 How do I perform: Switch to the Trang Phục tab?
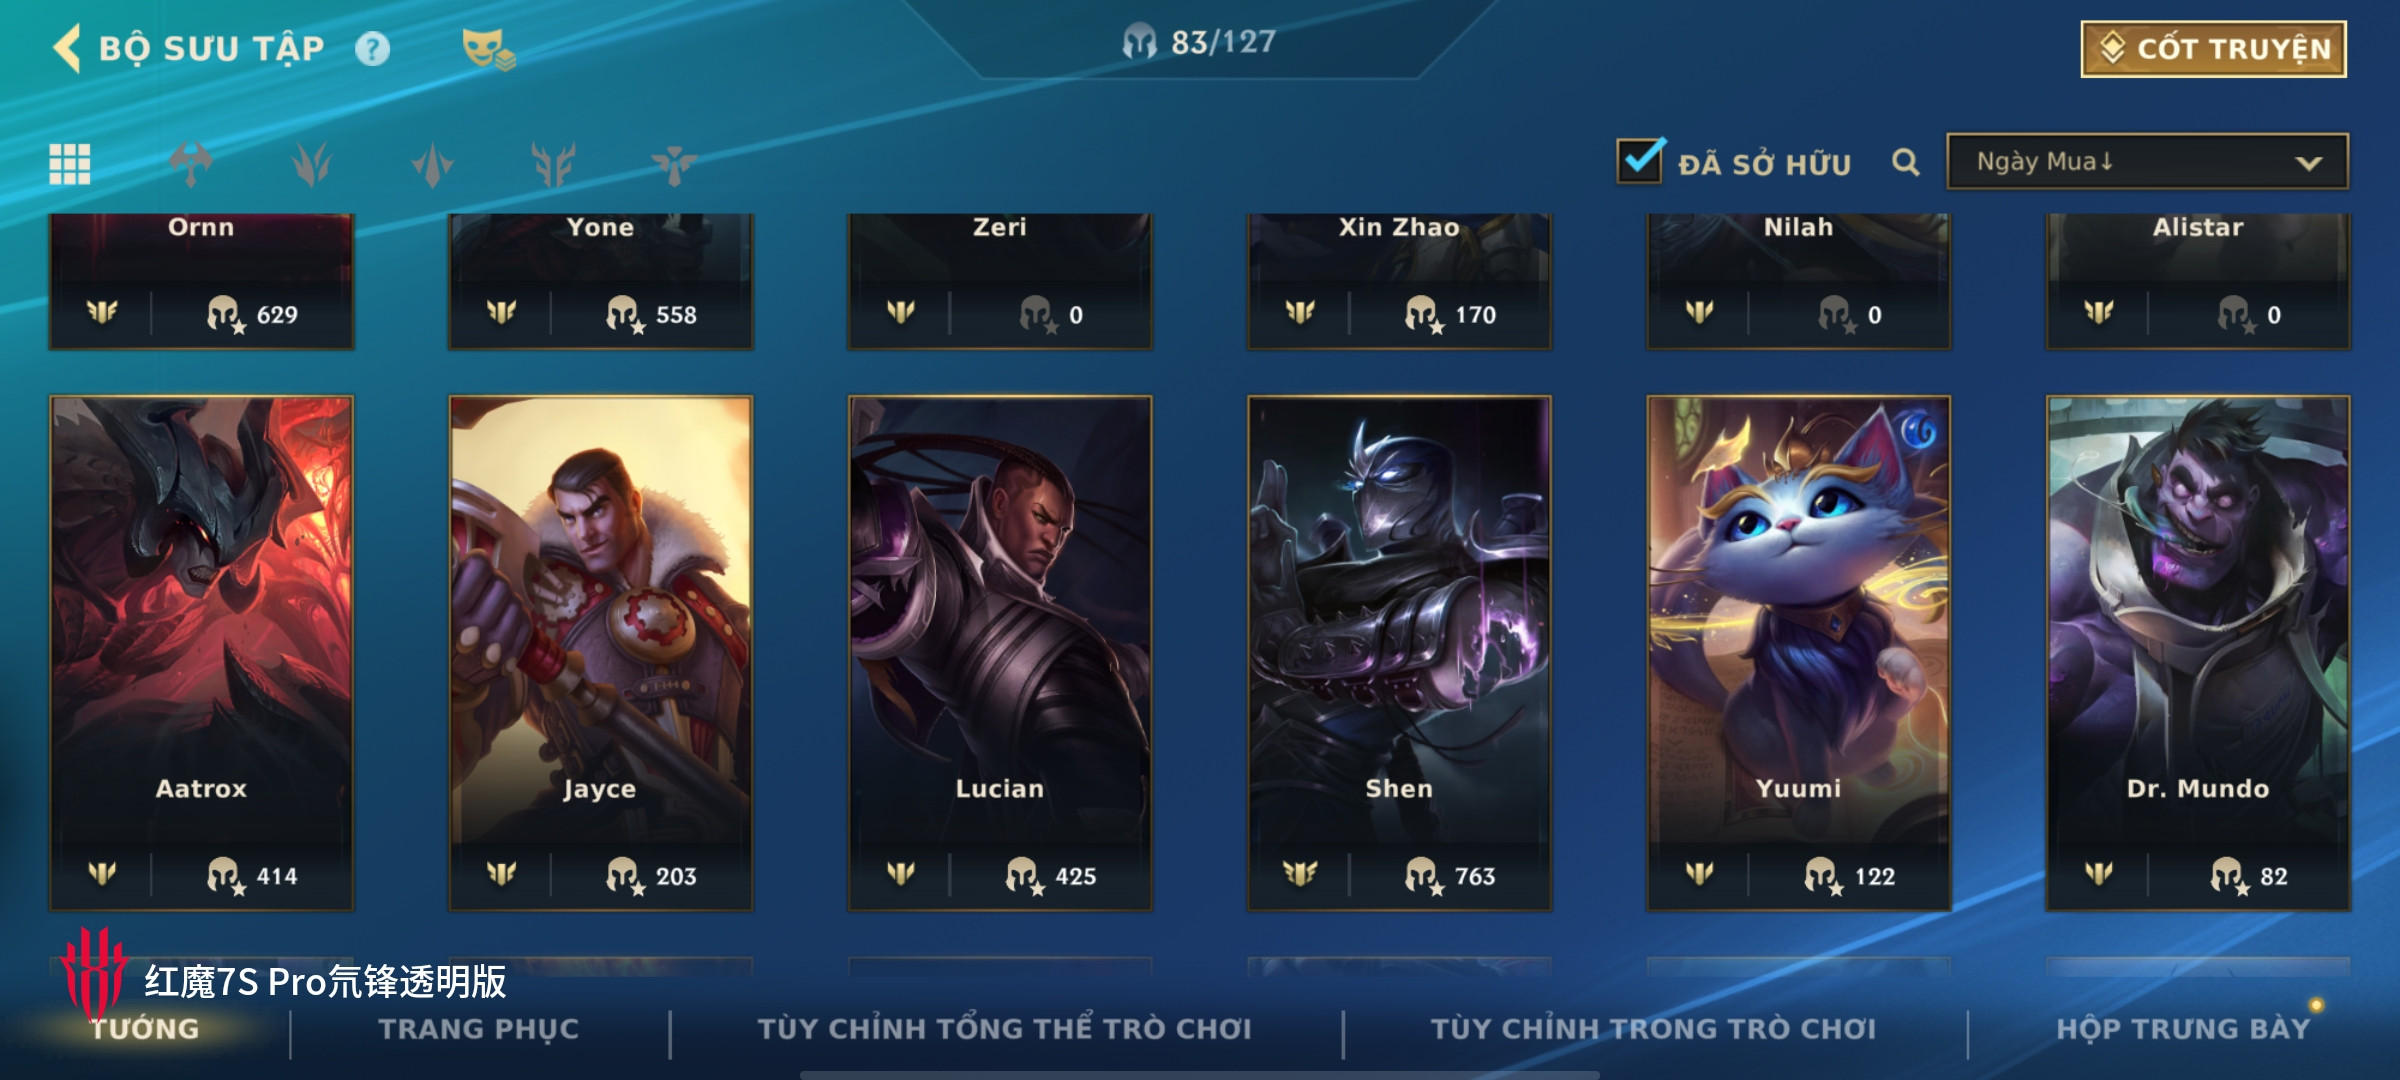[x=479, y=1029]
